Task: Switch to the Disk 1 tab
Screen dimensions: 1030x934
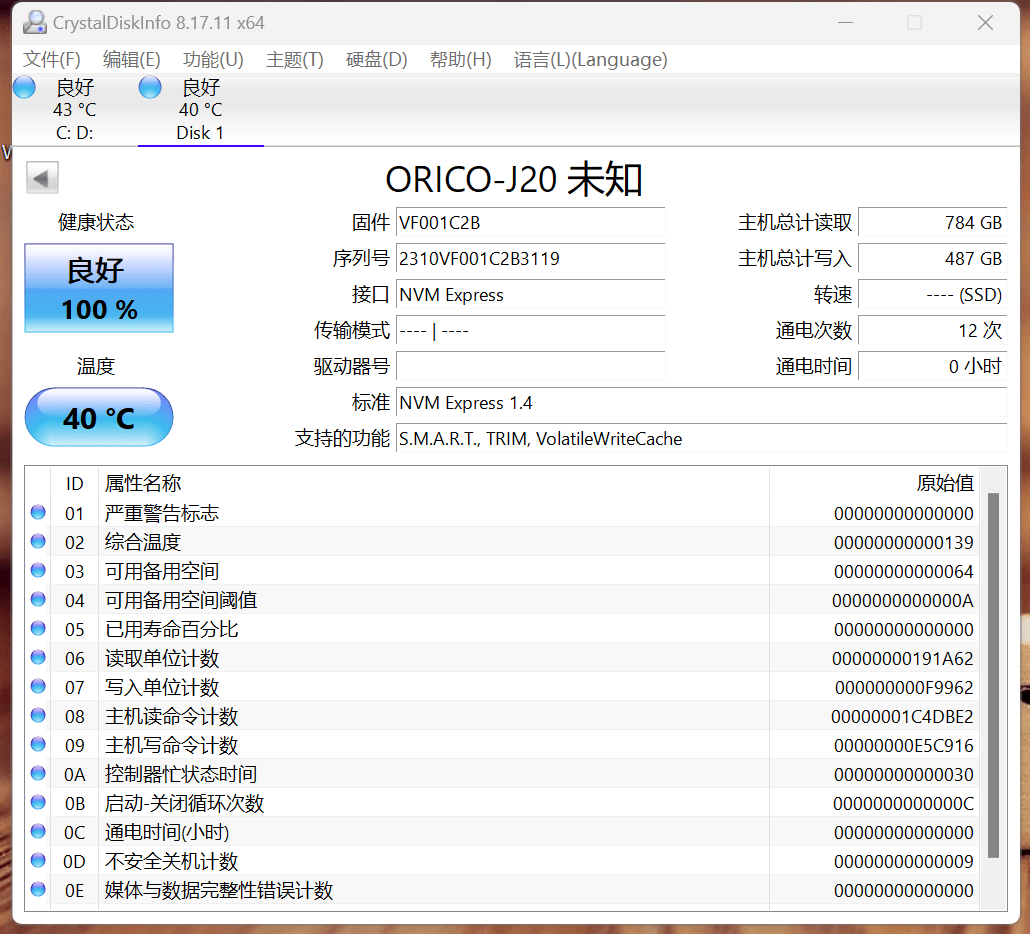Action: click(x=200, y=110)
